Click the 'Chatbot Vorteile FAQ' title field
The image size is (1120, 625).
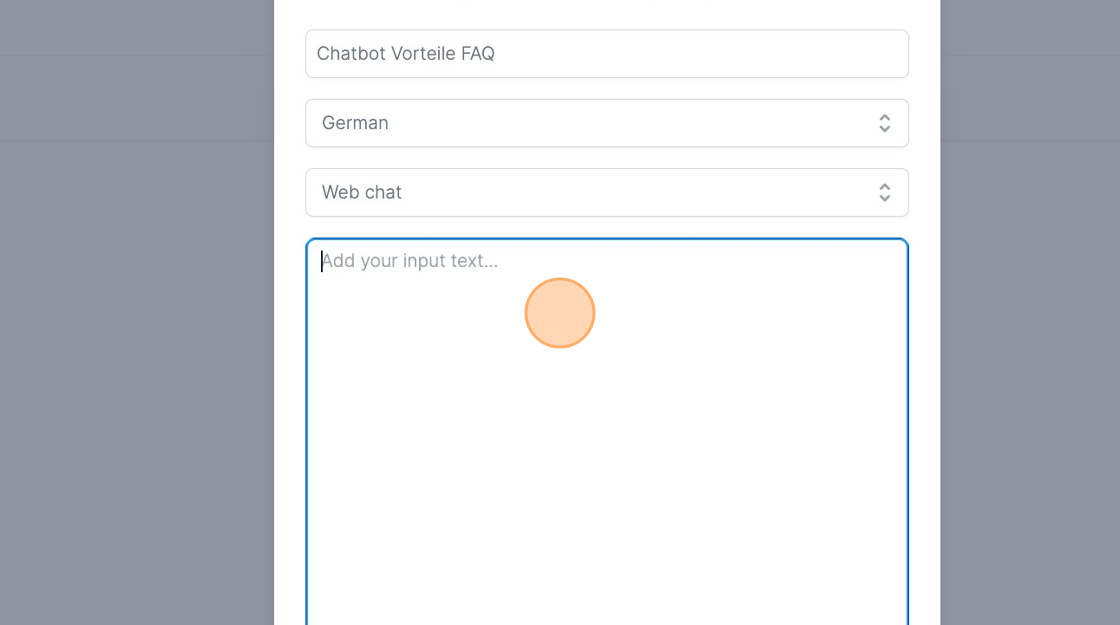coord(606,54)
